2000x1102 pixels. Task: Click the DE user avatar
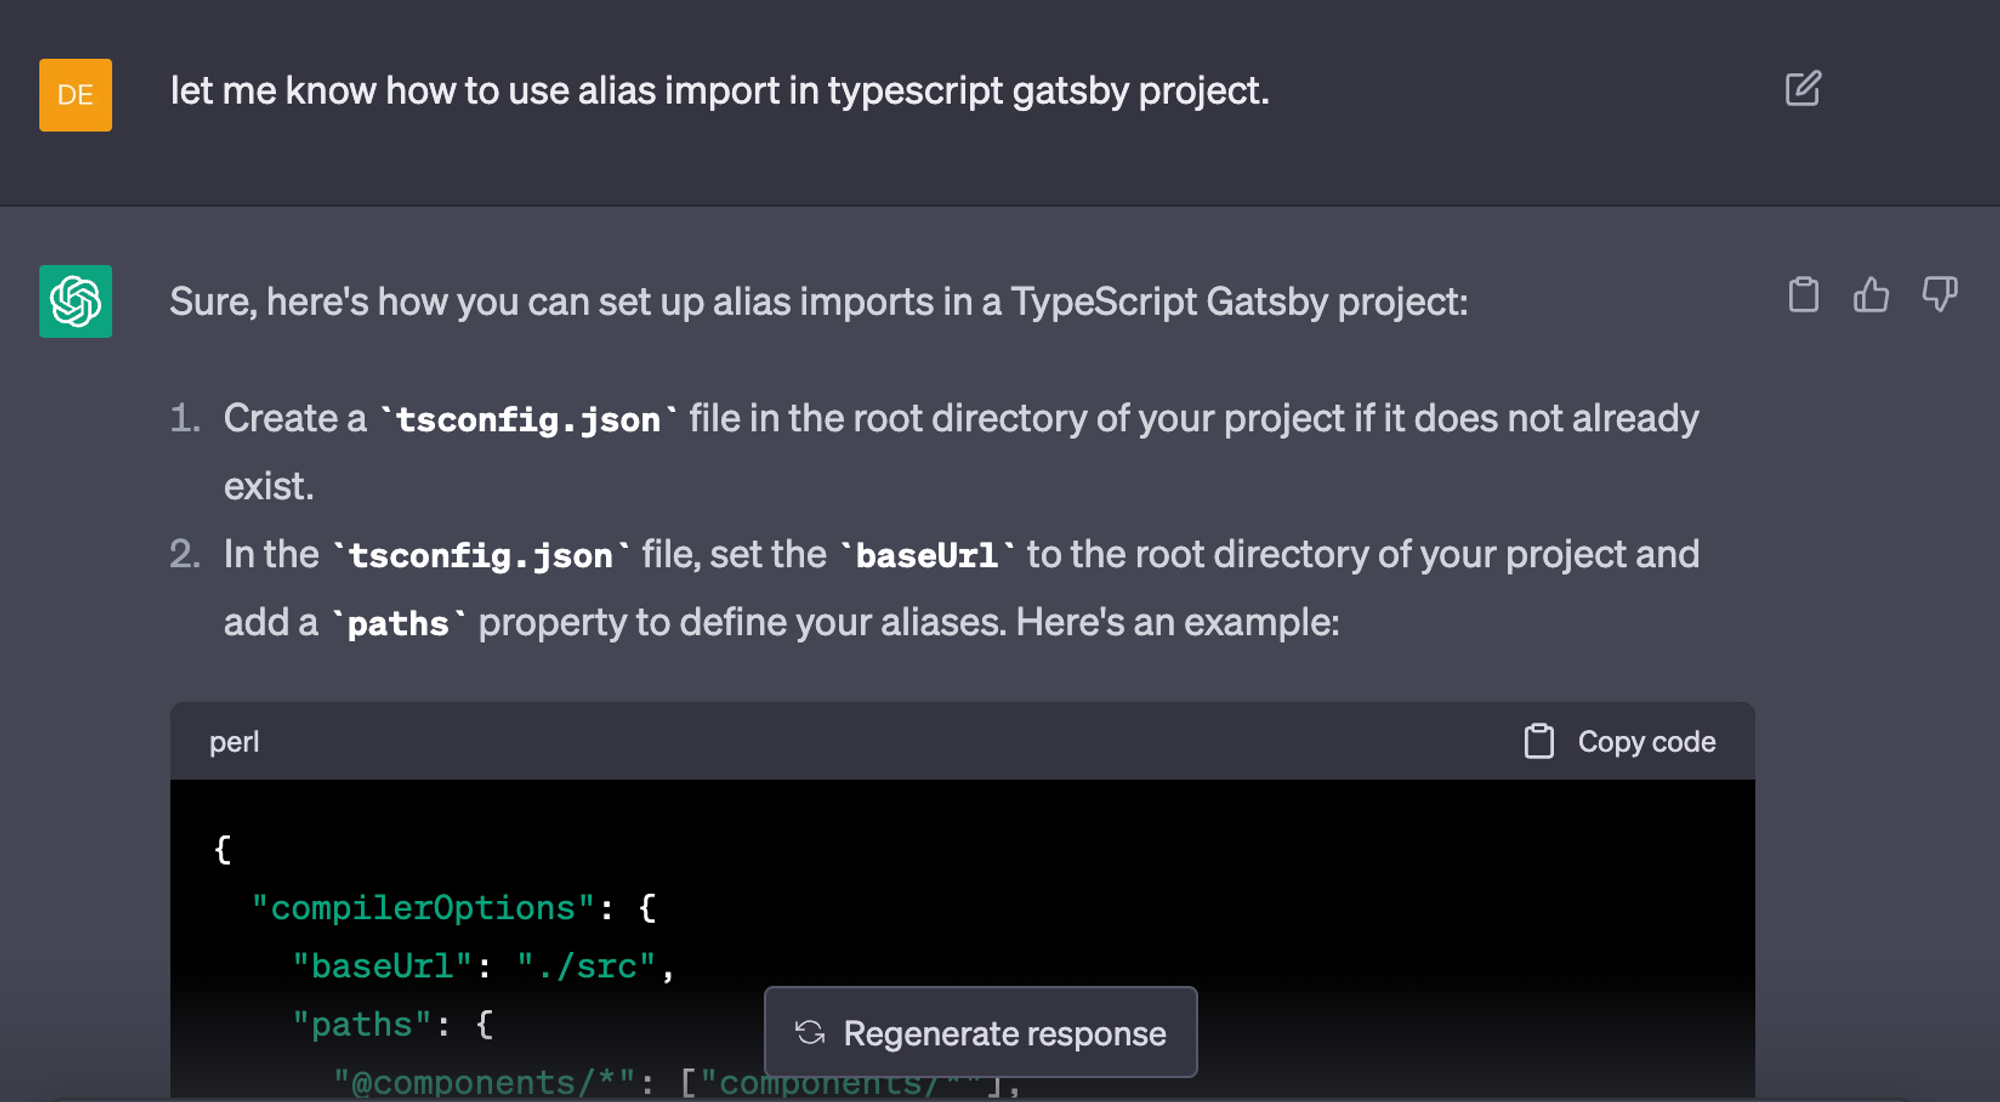tap(76, 95)
